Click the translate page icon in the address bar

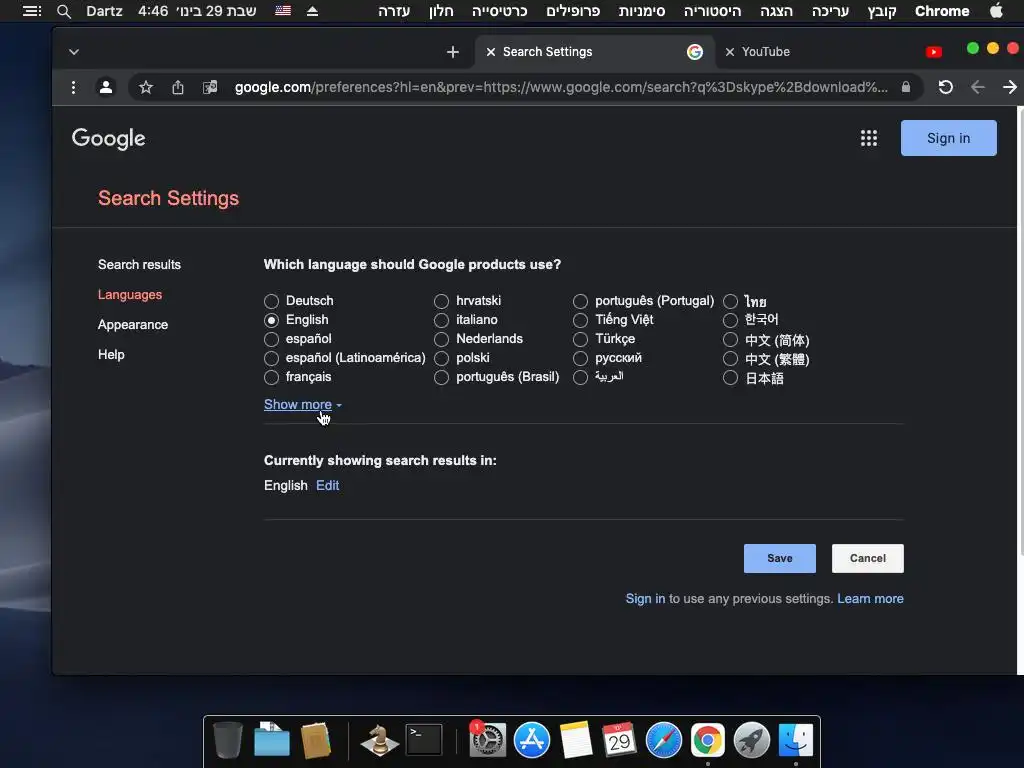210,87
